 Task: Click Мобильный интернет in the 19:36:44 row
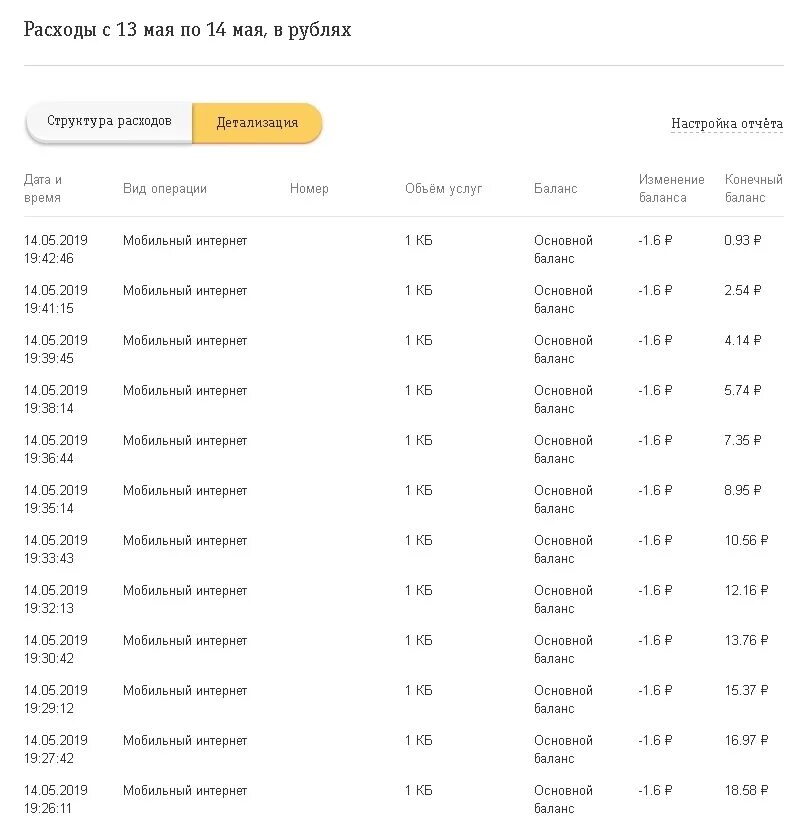click(185, 440)
